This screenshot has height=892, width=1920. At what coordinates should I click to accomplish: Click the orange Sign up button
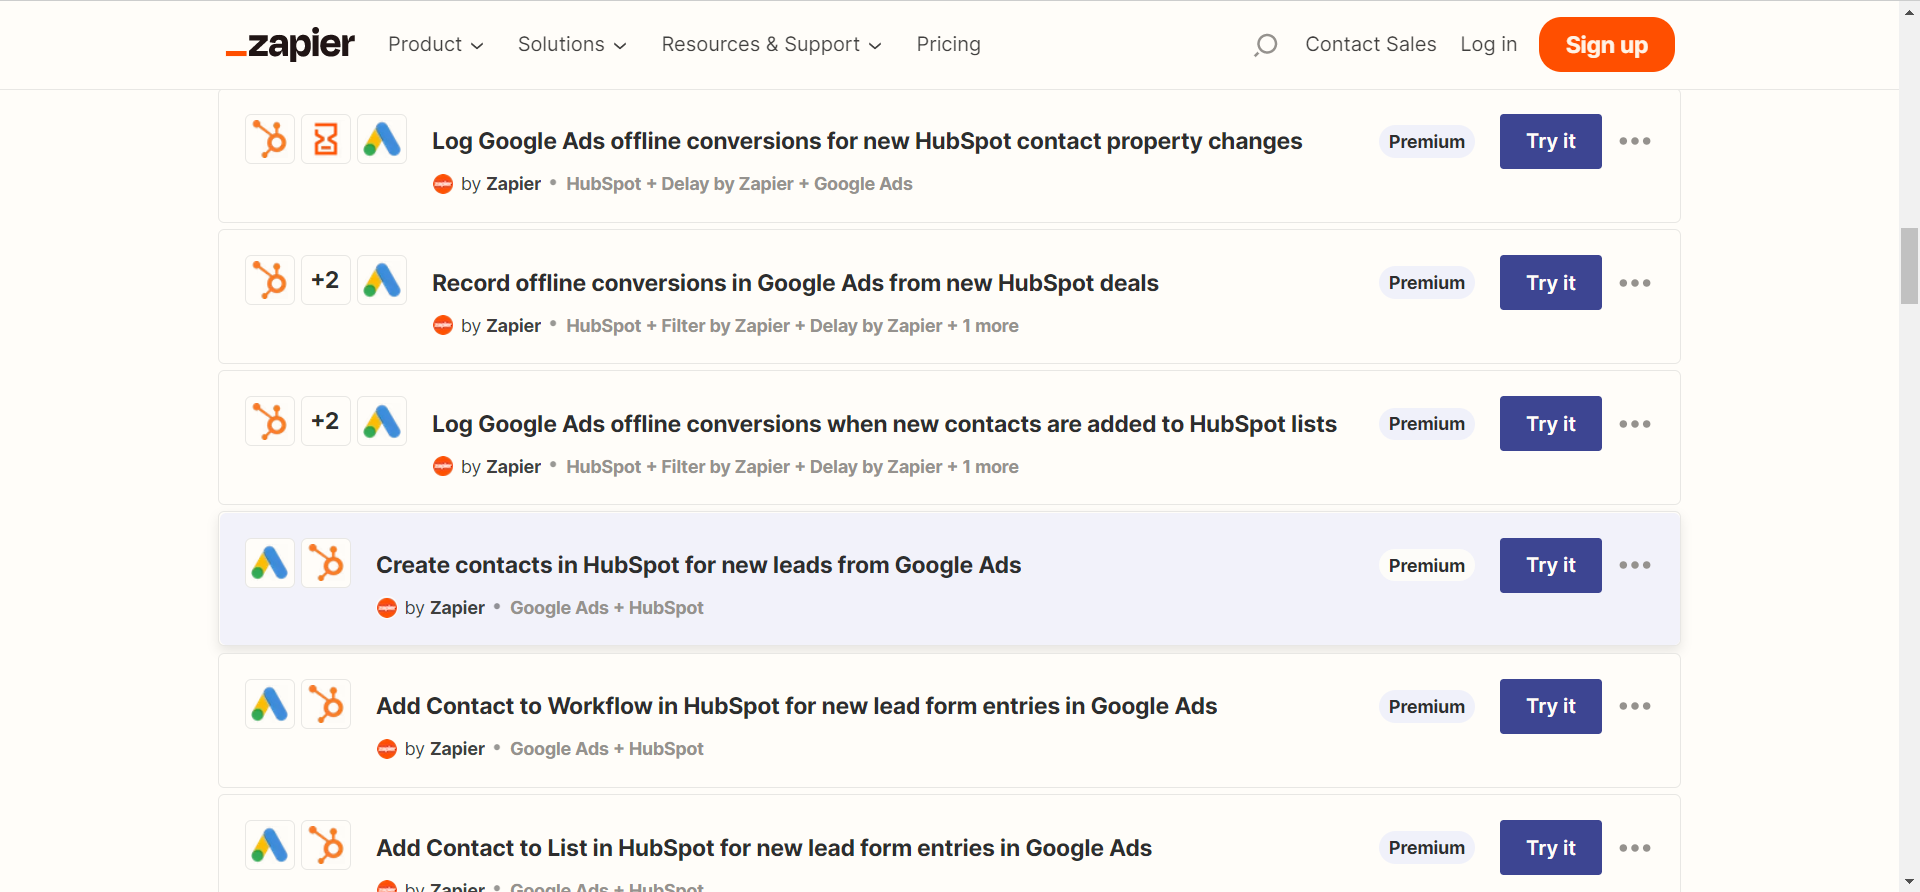1607,44
